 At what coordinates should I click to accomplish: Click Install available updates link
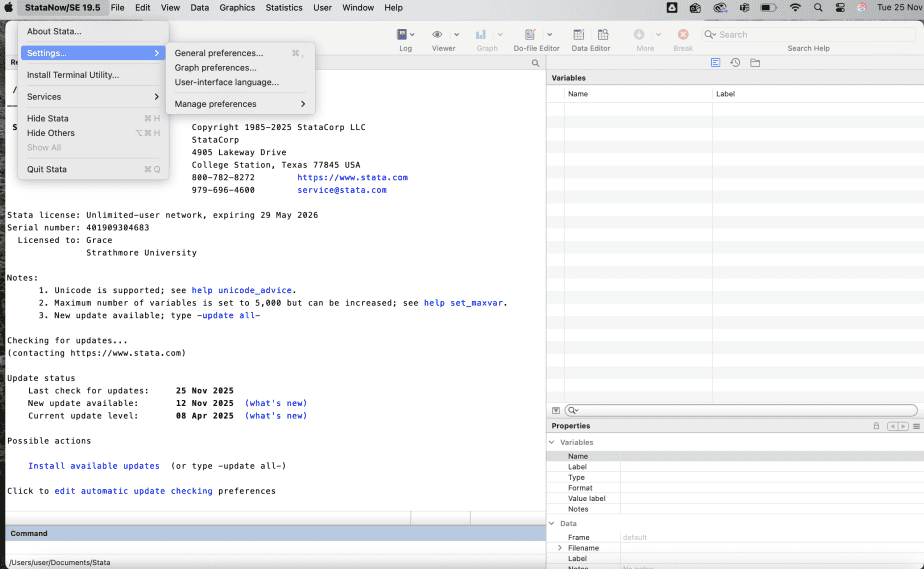pos(94,466)
